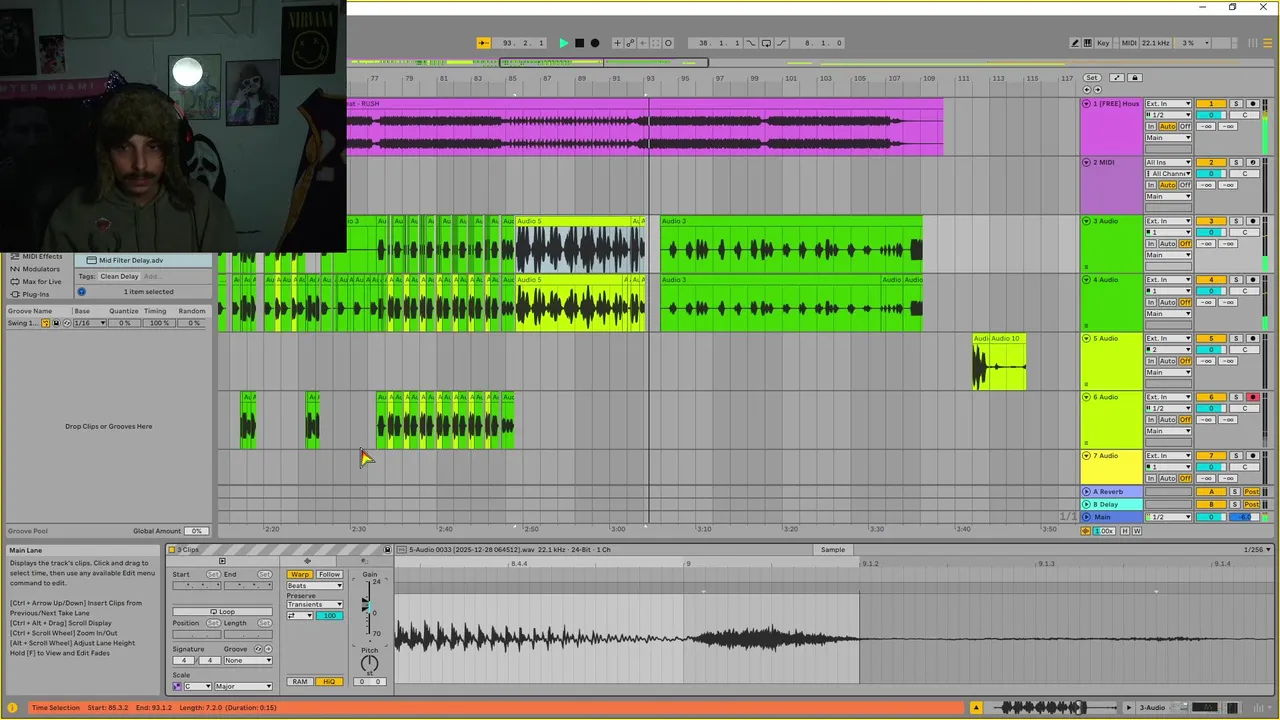Unfold the A Reverb return track
Viewport: 1280px width, 720px height.
tap(1087, 492)
